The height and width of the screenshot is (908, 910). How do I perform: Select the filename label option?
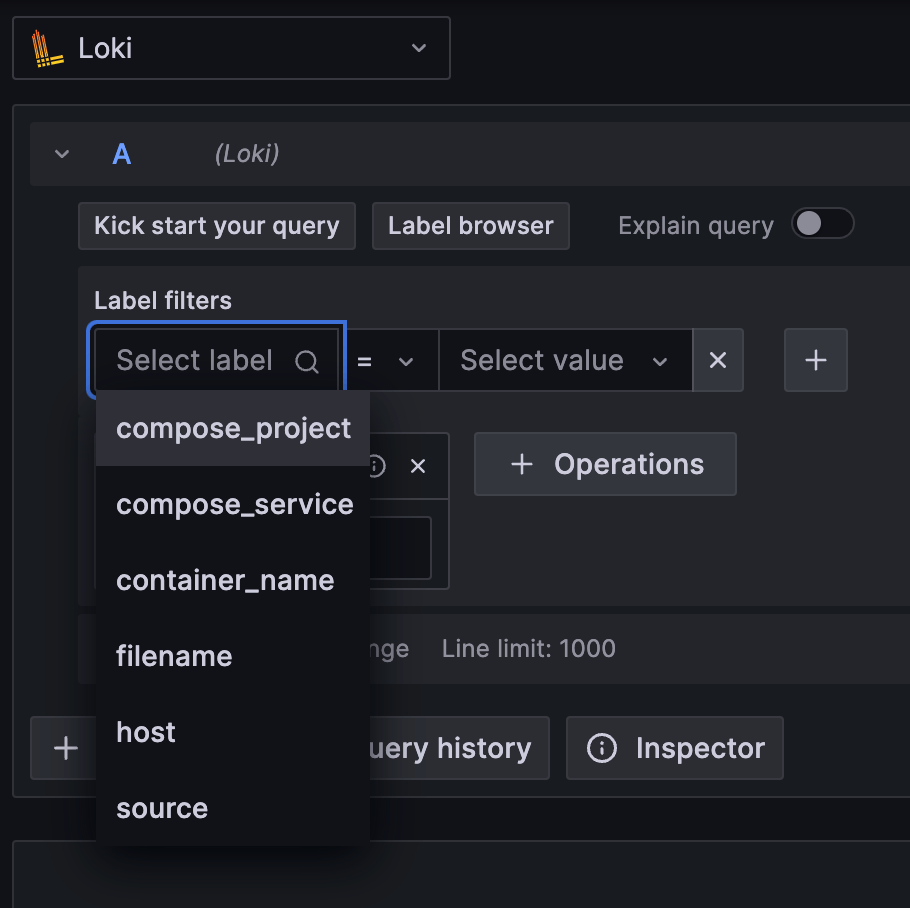174,657
